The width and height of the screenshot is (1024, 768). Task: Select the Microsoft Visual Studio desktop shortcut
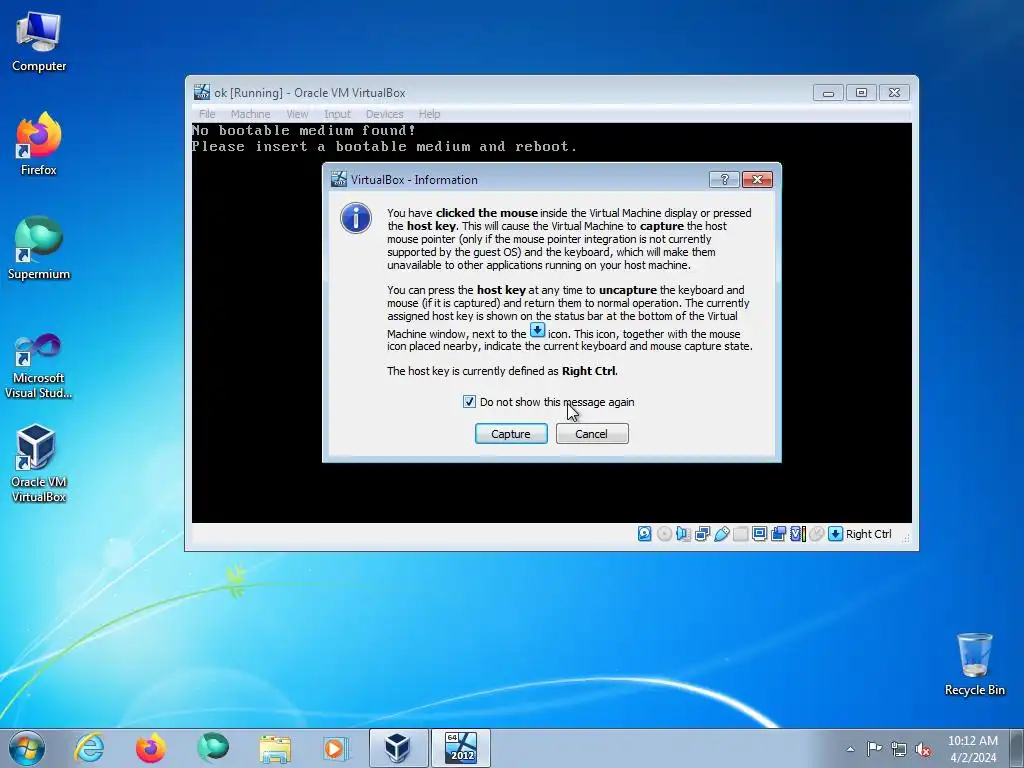click(x=39, y=366)
